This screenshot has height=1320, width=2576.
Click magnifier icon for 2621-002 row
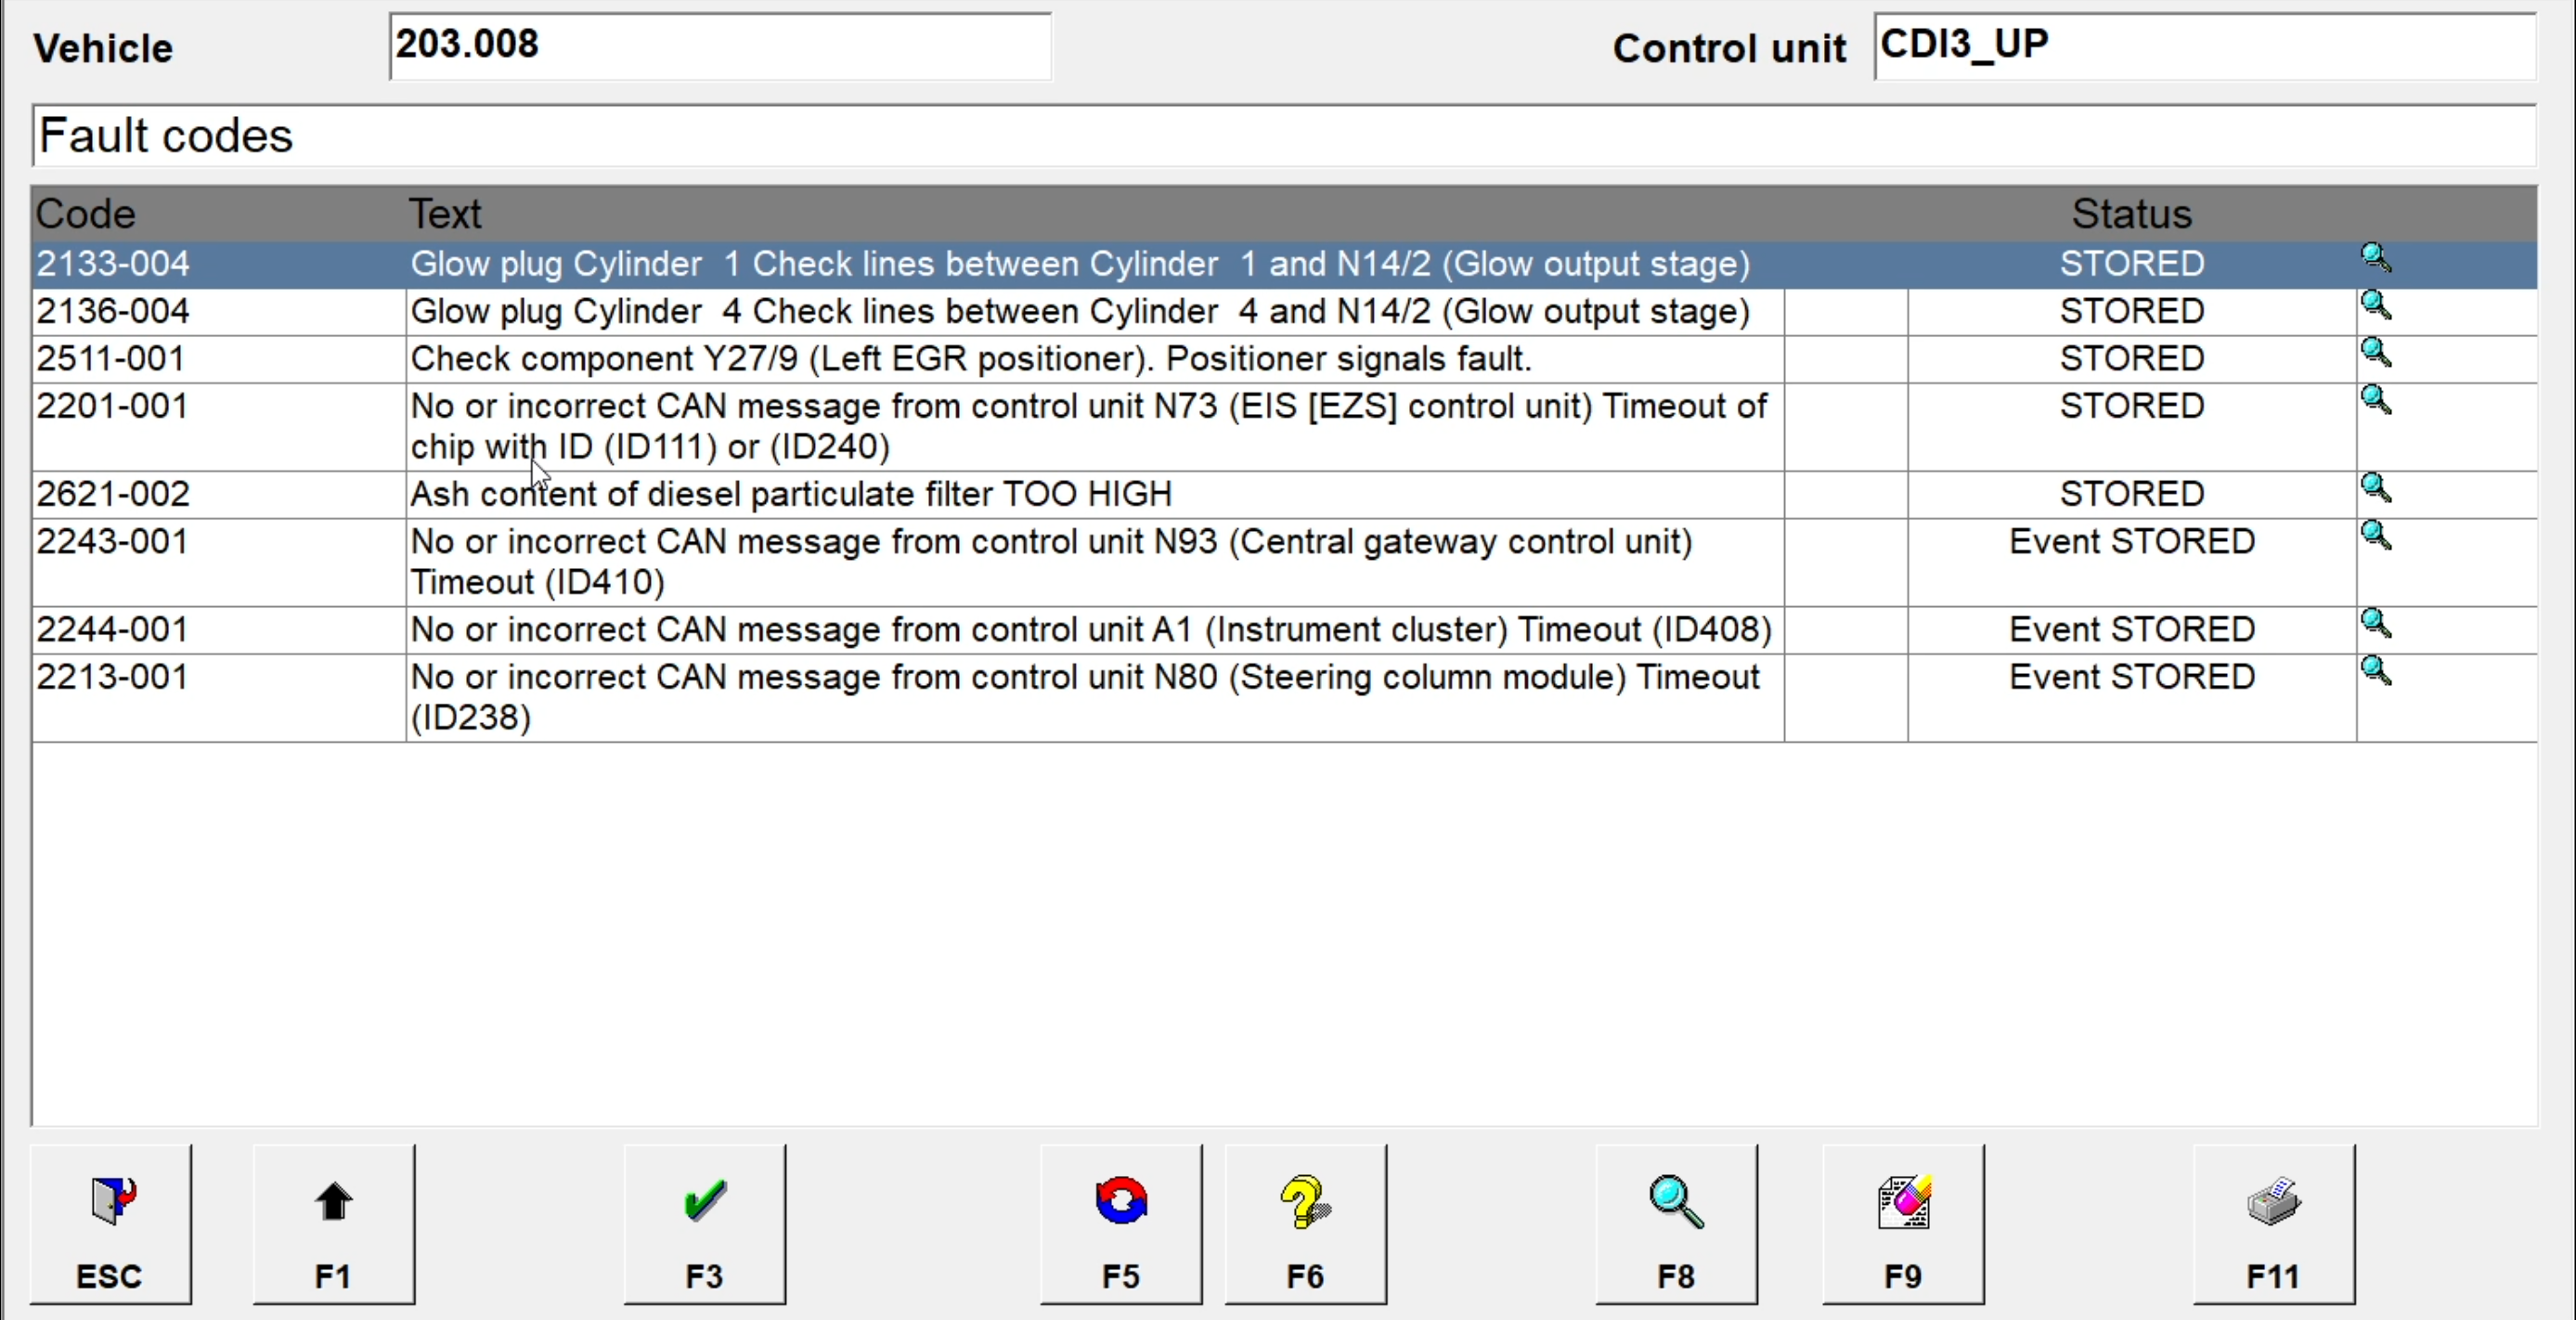pyautogui.click(x=2375, y=488)
